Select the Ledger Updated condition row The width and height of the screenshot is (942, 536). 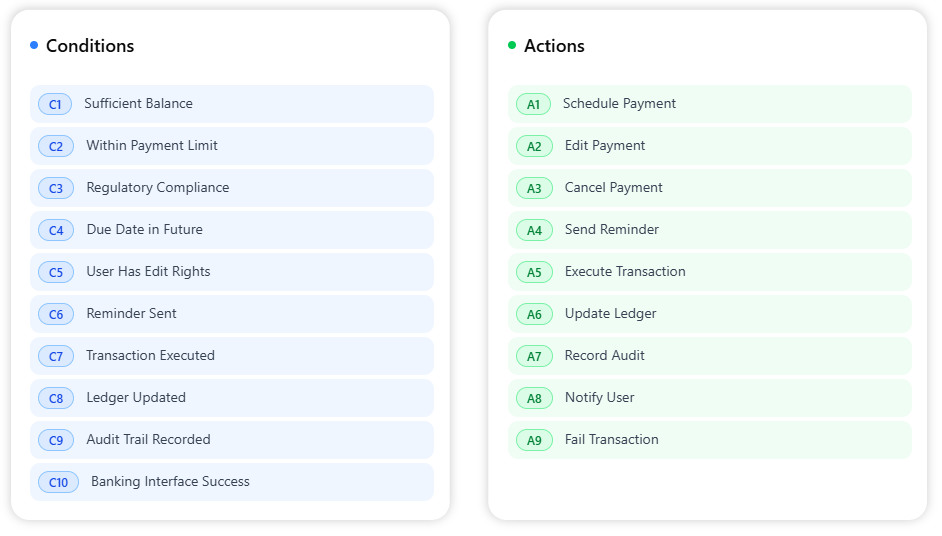pyautogui.click(x=232, y=398)
